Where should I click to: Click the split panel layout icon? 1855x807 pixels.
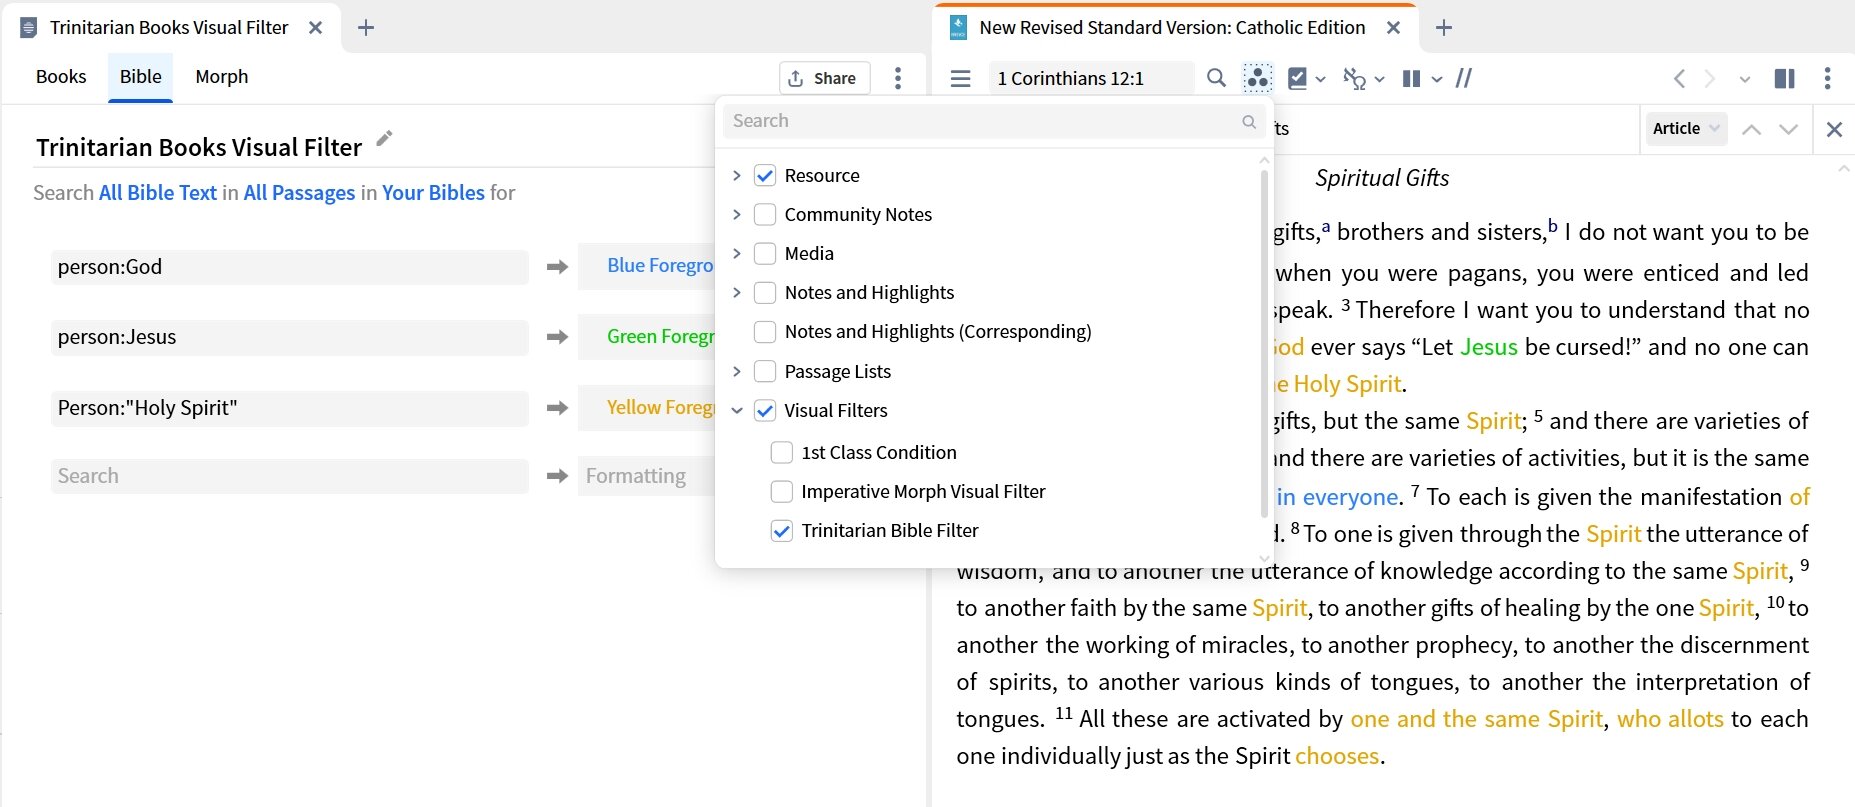tap(1784, 78)
